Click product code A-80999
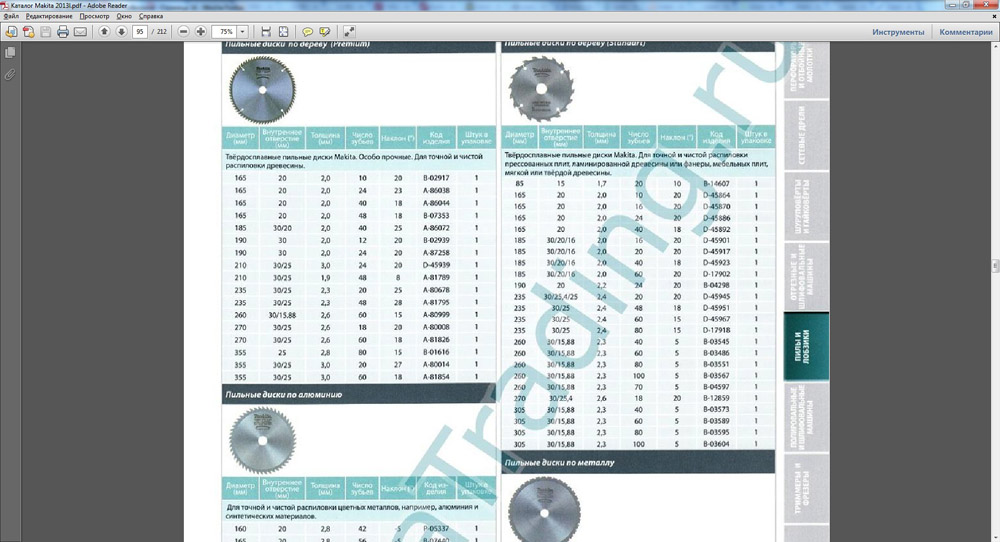1000x542 pixels. [436, 314]
